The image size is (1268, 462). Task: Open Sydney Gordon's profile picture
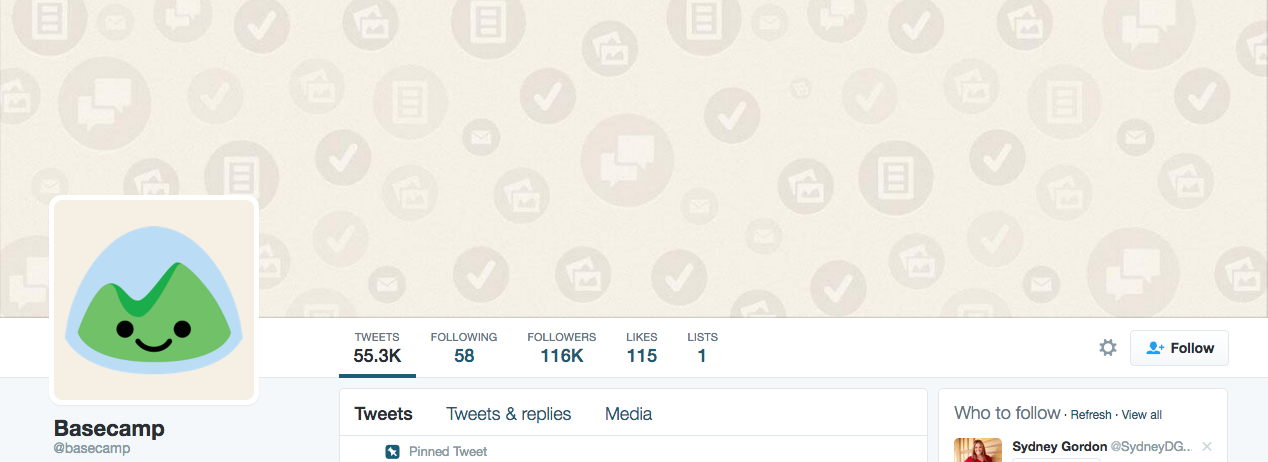click(x=978, y=450)
